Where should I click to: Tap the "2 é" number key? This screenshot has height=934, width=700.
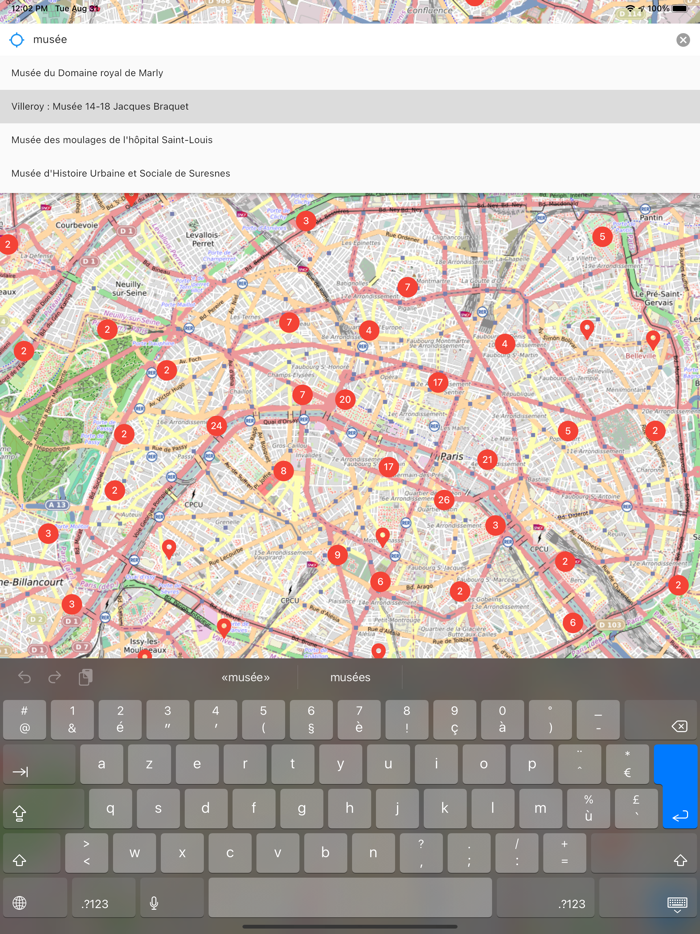point(120,720)
